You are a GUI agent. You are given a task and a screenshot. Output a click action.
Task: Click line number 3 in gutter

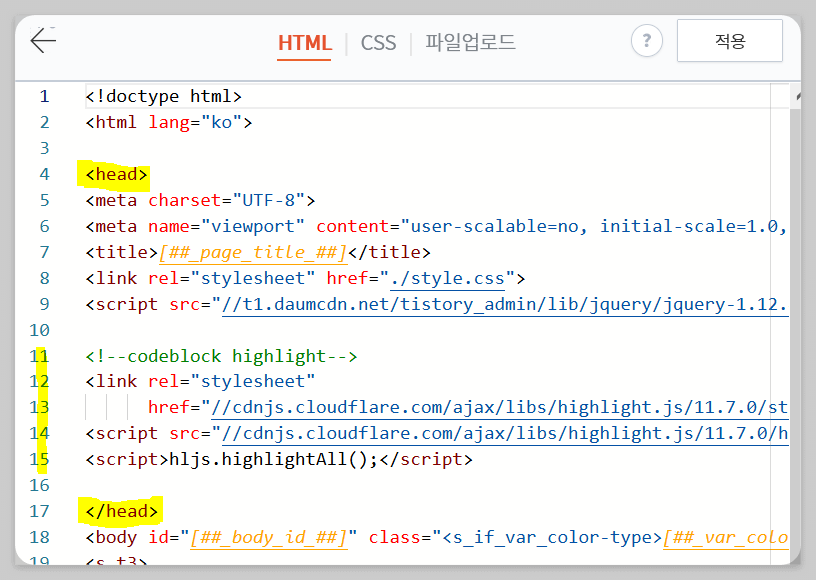coord(44,149)
